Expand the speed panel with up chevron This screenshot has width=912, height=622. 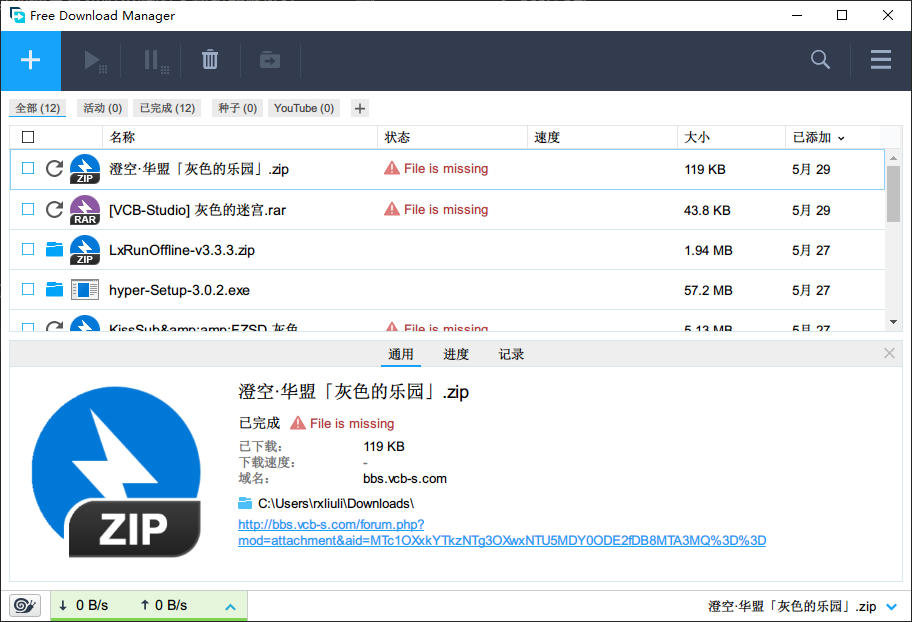click(x=230, y=607)
